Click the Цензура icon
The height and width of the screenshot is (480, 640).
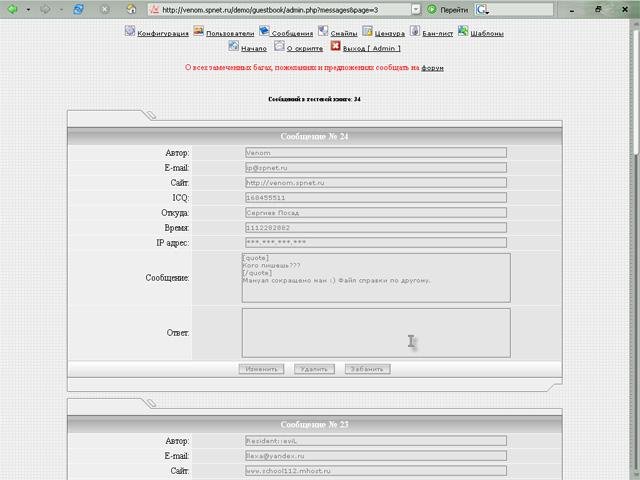(367, 31)
